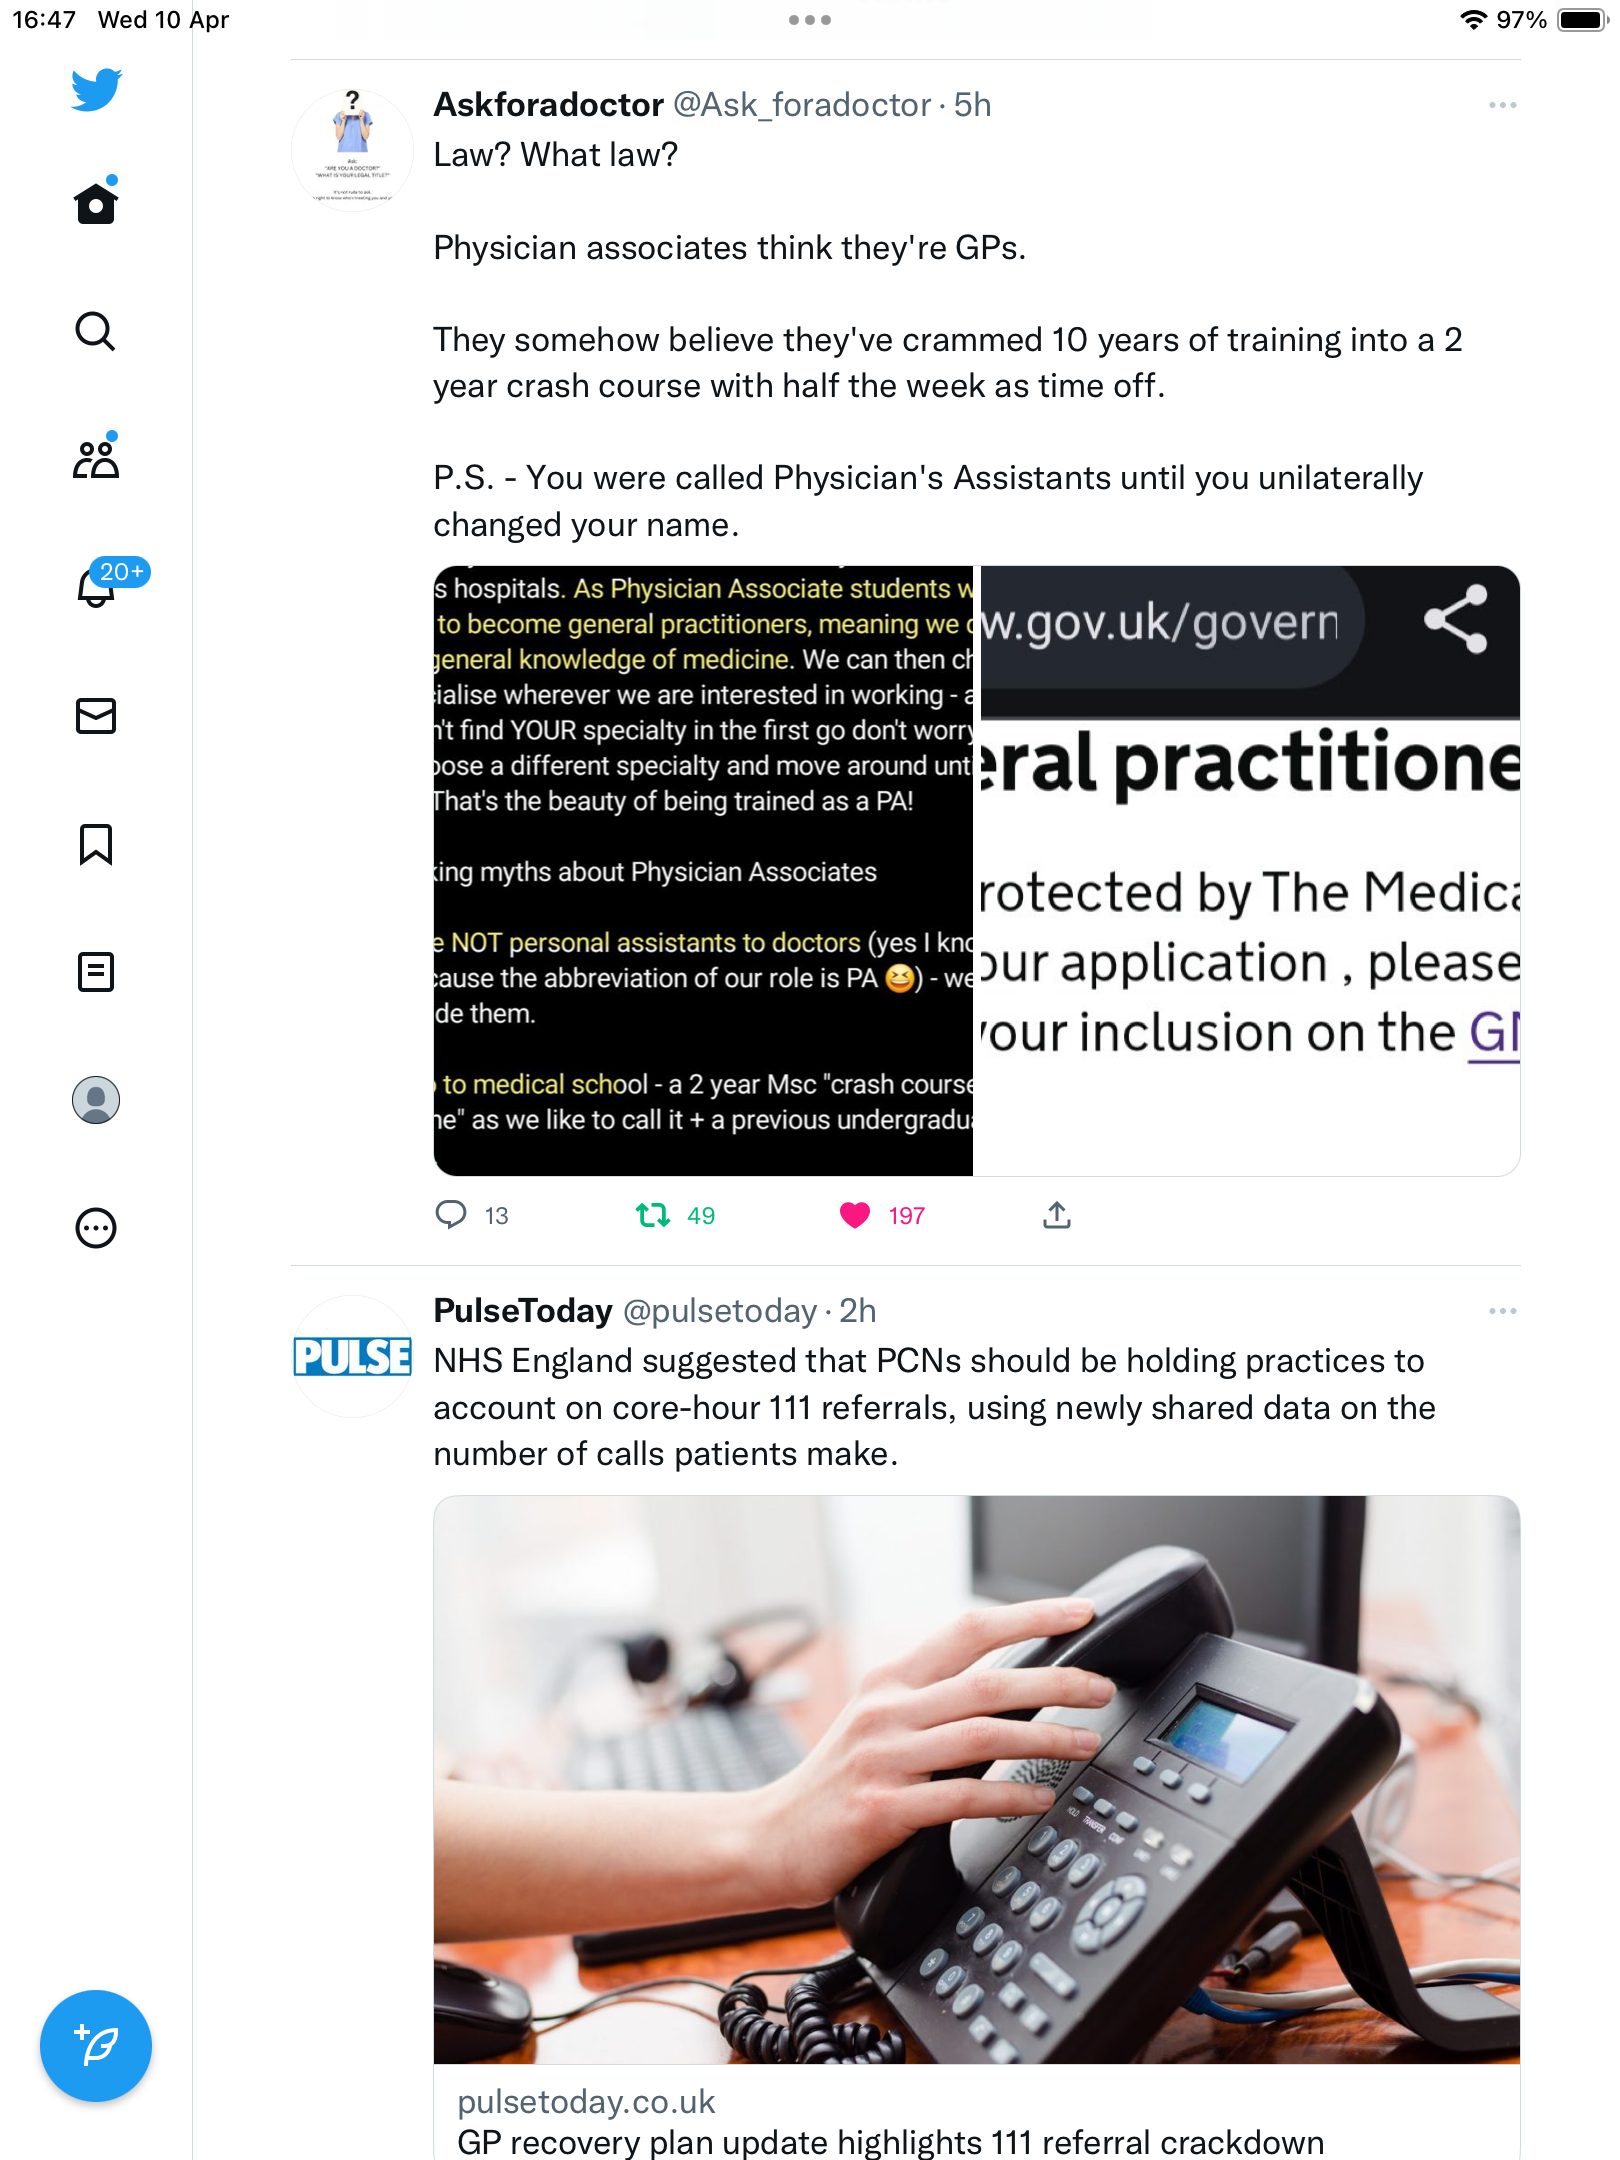Go to the Home feed icon
Image resolution: width=1620 pixels, height=2160 pixels.
96,202
